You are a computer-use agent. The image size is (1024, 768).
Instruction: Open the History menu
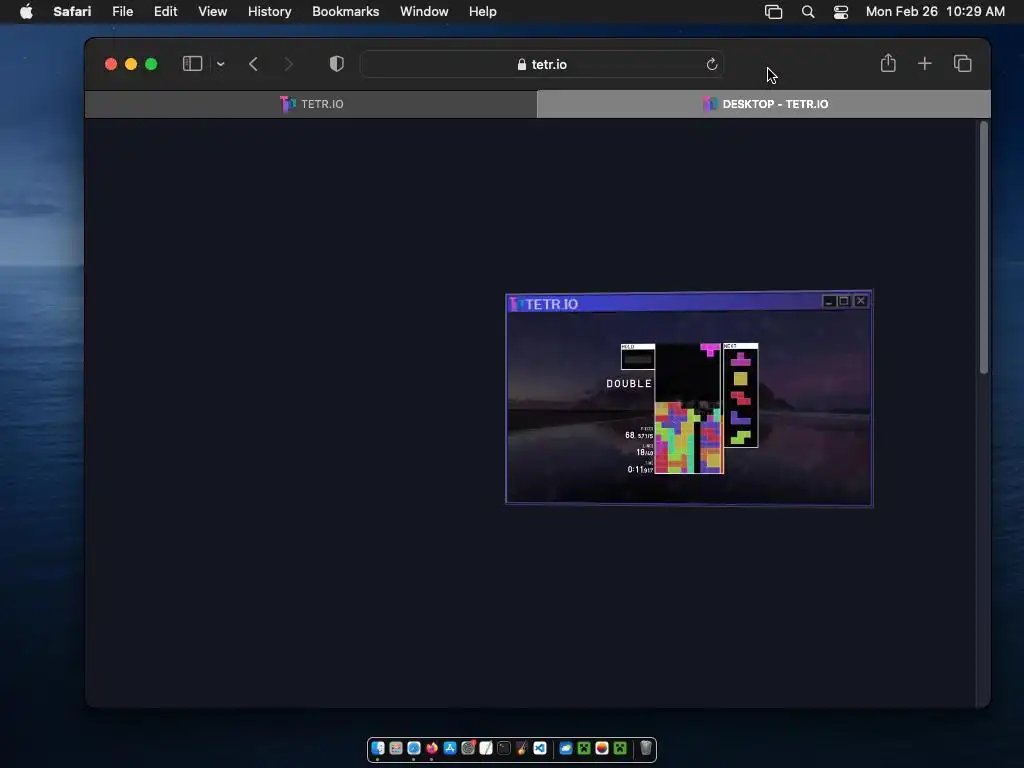(269, 11)
